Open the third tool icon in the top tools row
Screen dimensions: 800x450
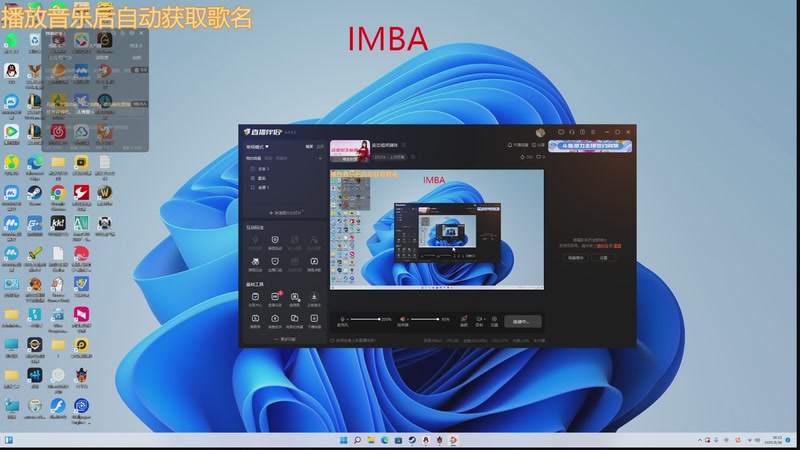[294, 298]
